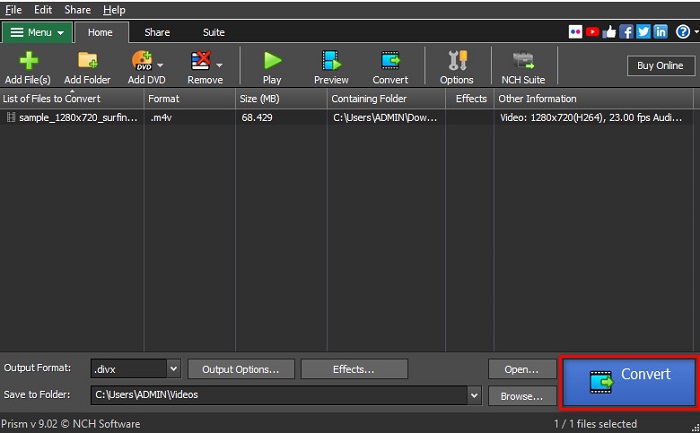Sort by List of Files to Convert header
The width and height of the screenshot is (700, 433).
pyautogui.click(x=72, y=99)
